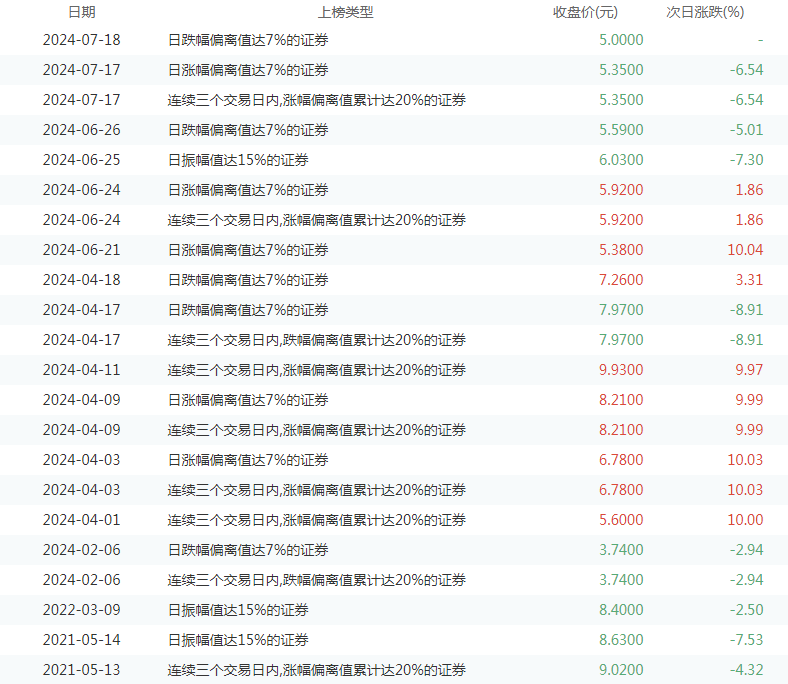Select the 2021-05-14 date cell
This screenshot has width=788, height=684.
pyautogui.click(x=81, y=640)
